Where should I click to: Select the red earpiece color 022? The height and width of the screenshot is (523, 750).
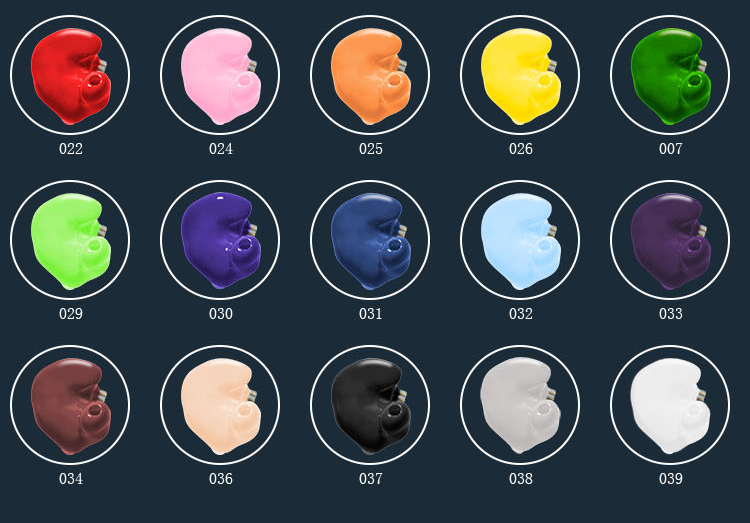[x=70, y=75]
